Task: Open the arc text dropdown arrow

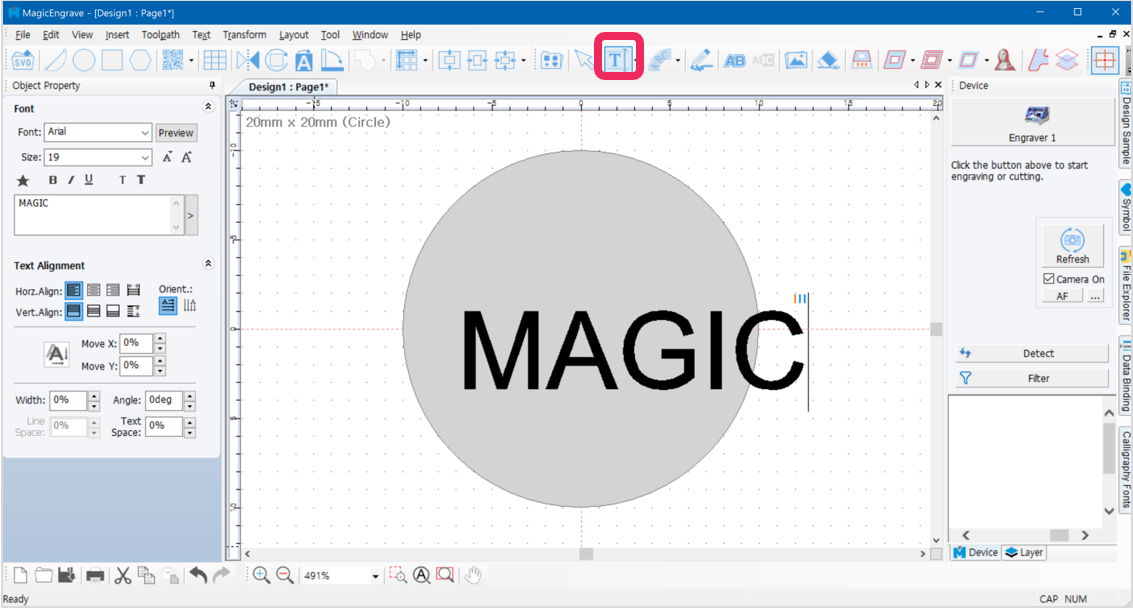Action: click(678, 61)
